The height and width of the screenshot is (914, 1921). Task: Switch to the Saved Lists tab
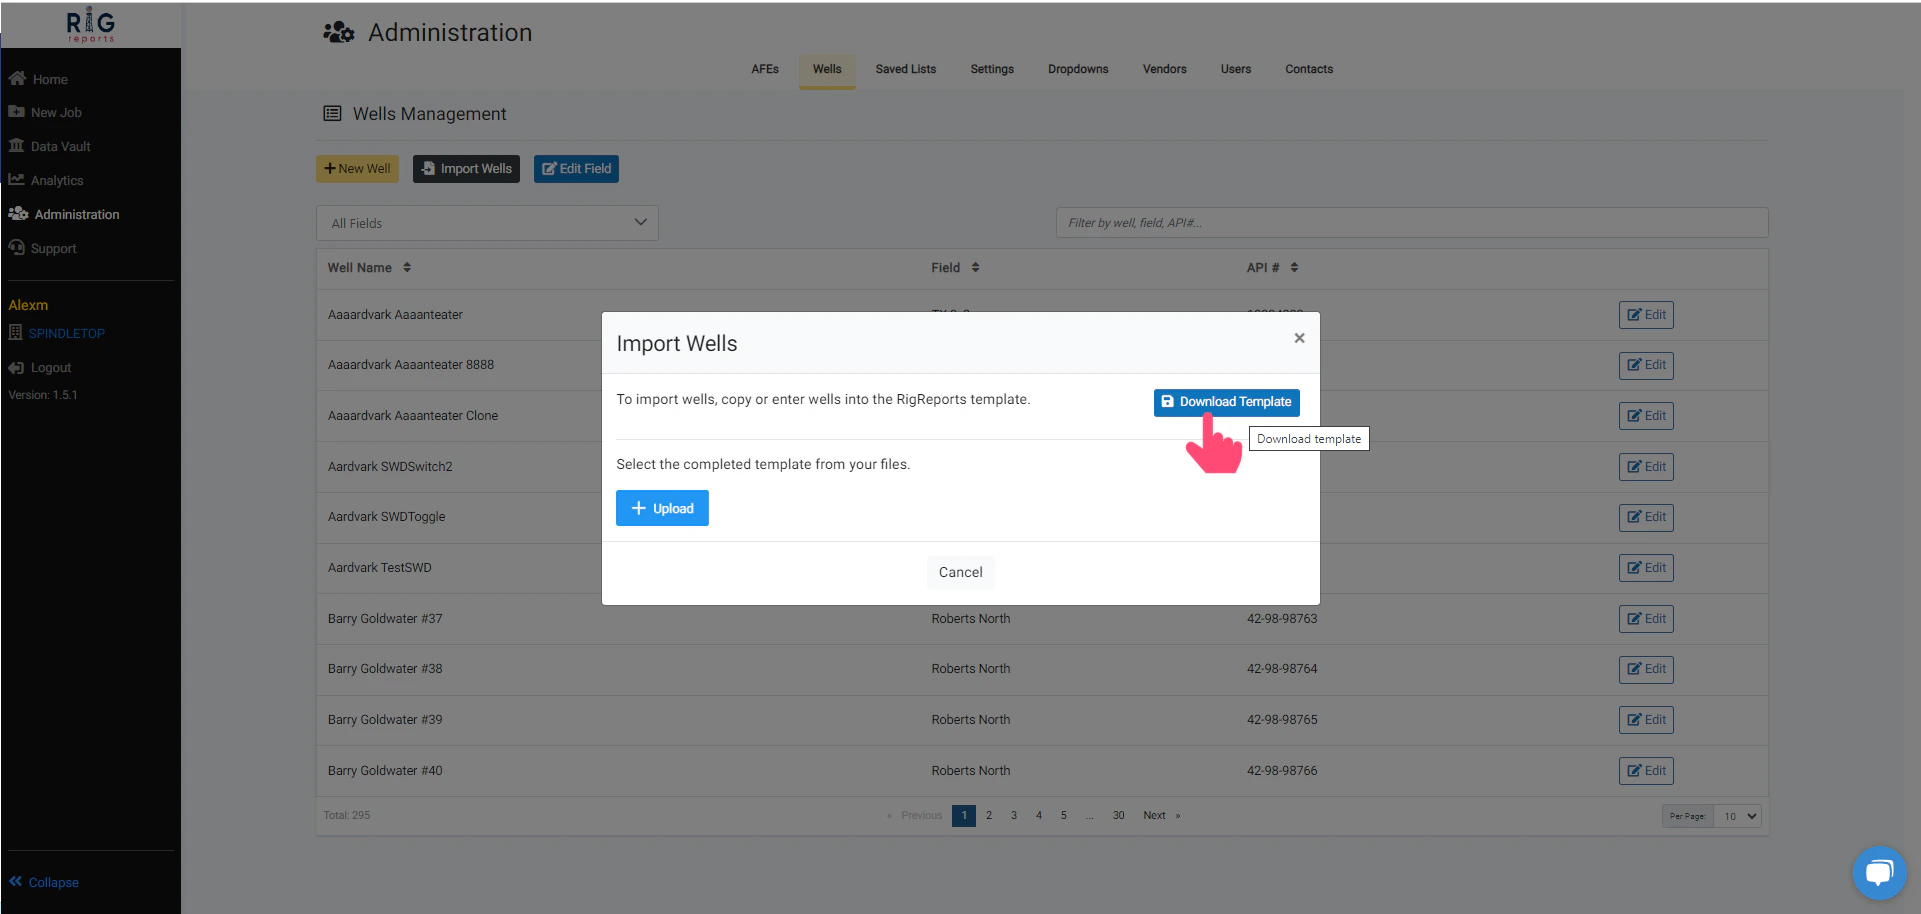(906, 69)
